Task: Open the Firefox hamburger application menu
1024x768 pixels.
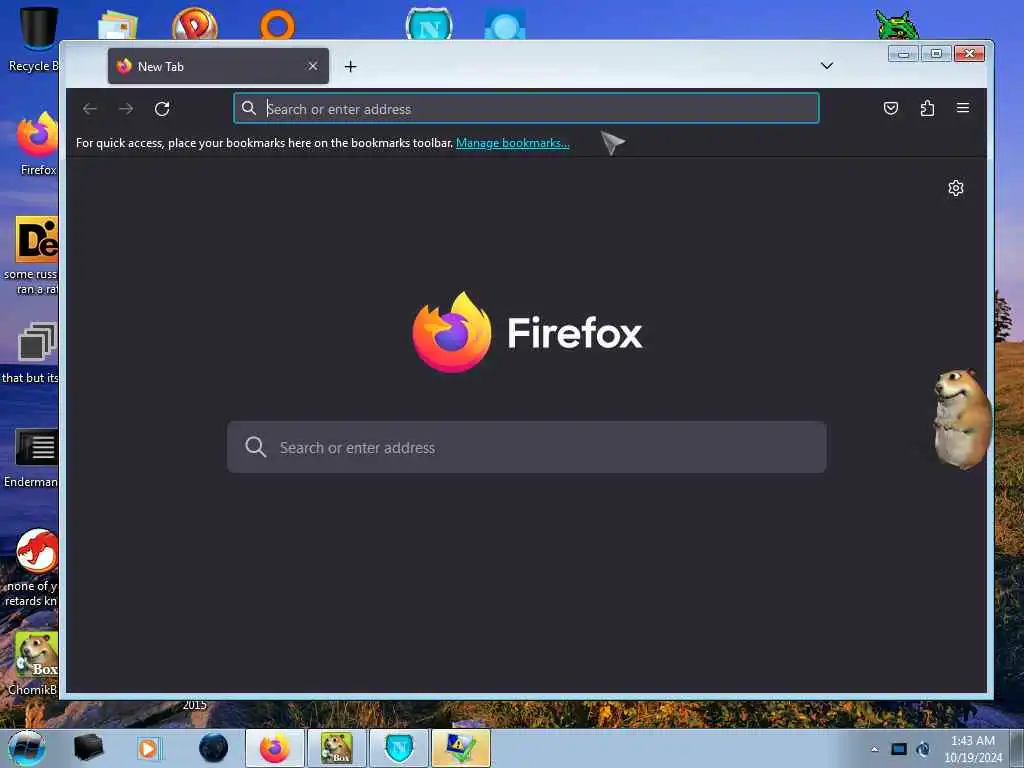Action: pos(963,108)
